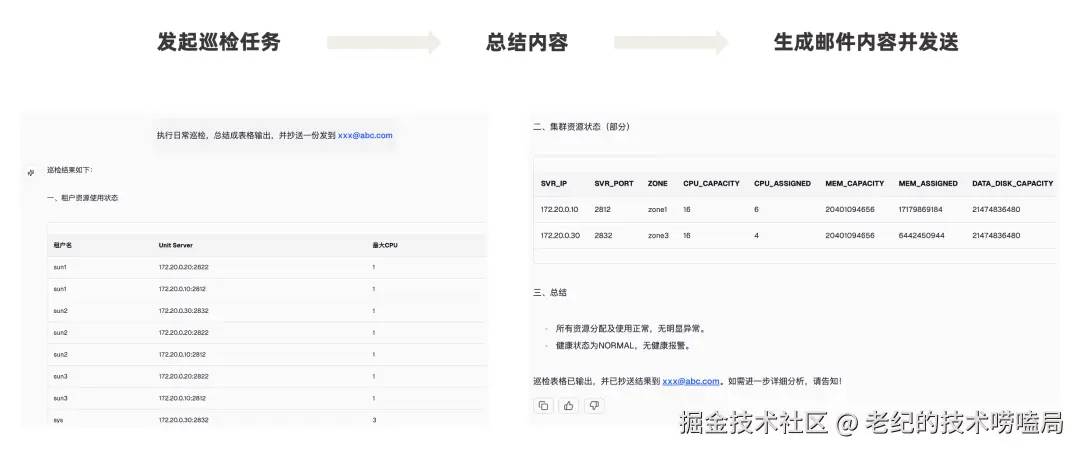
Task: Select 172.20.0.30:2832 in the sun2 row
Action: point(183,311)
